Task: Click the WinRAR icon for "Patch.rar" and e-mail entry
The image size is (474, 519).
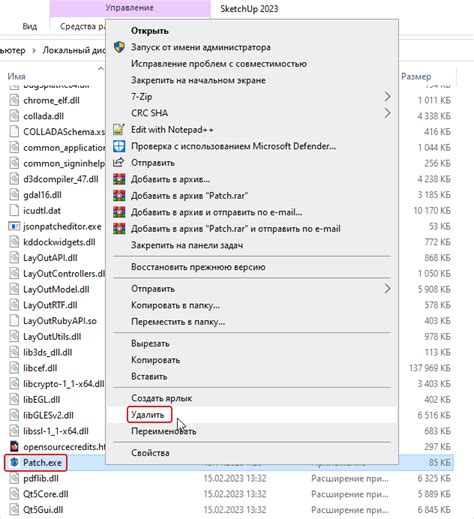Action: click(119, 229)
